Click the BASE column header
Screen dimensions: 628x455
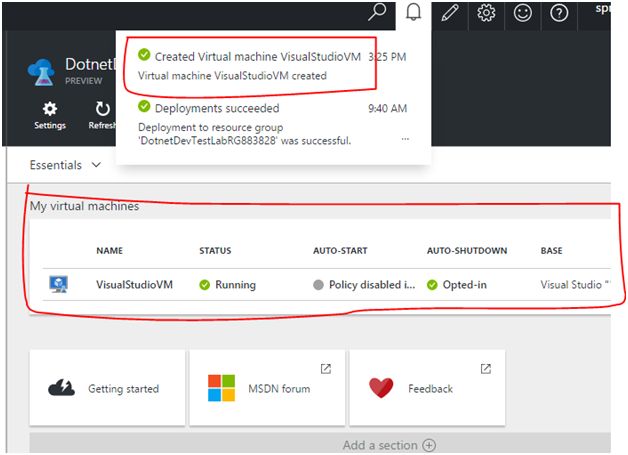[x=552, y=251]
